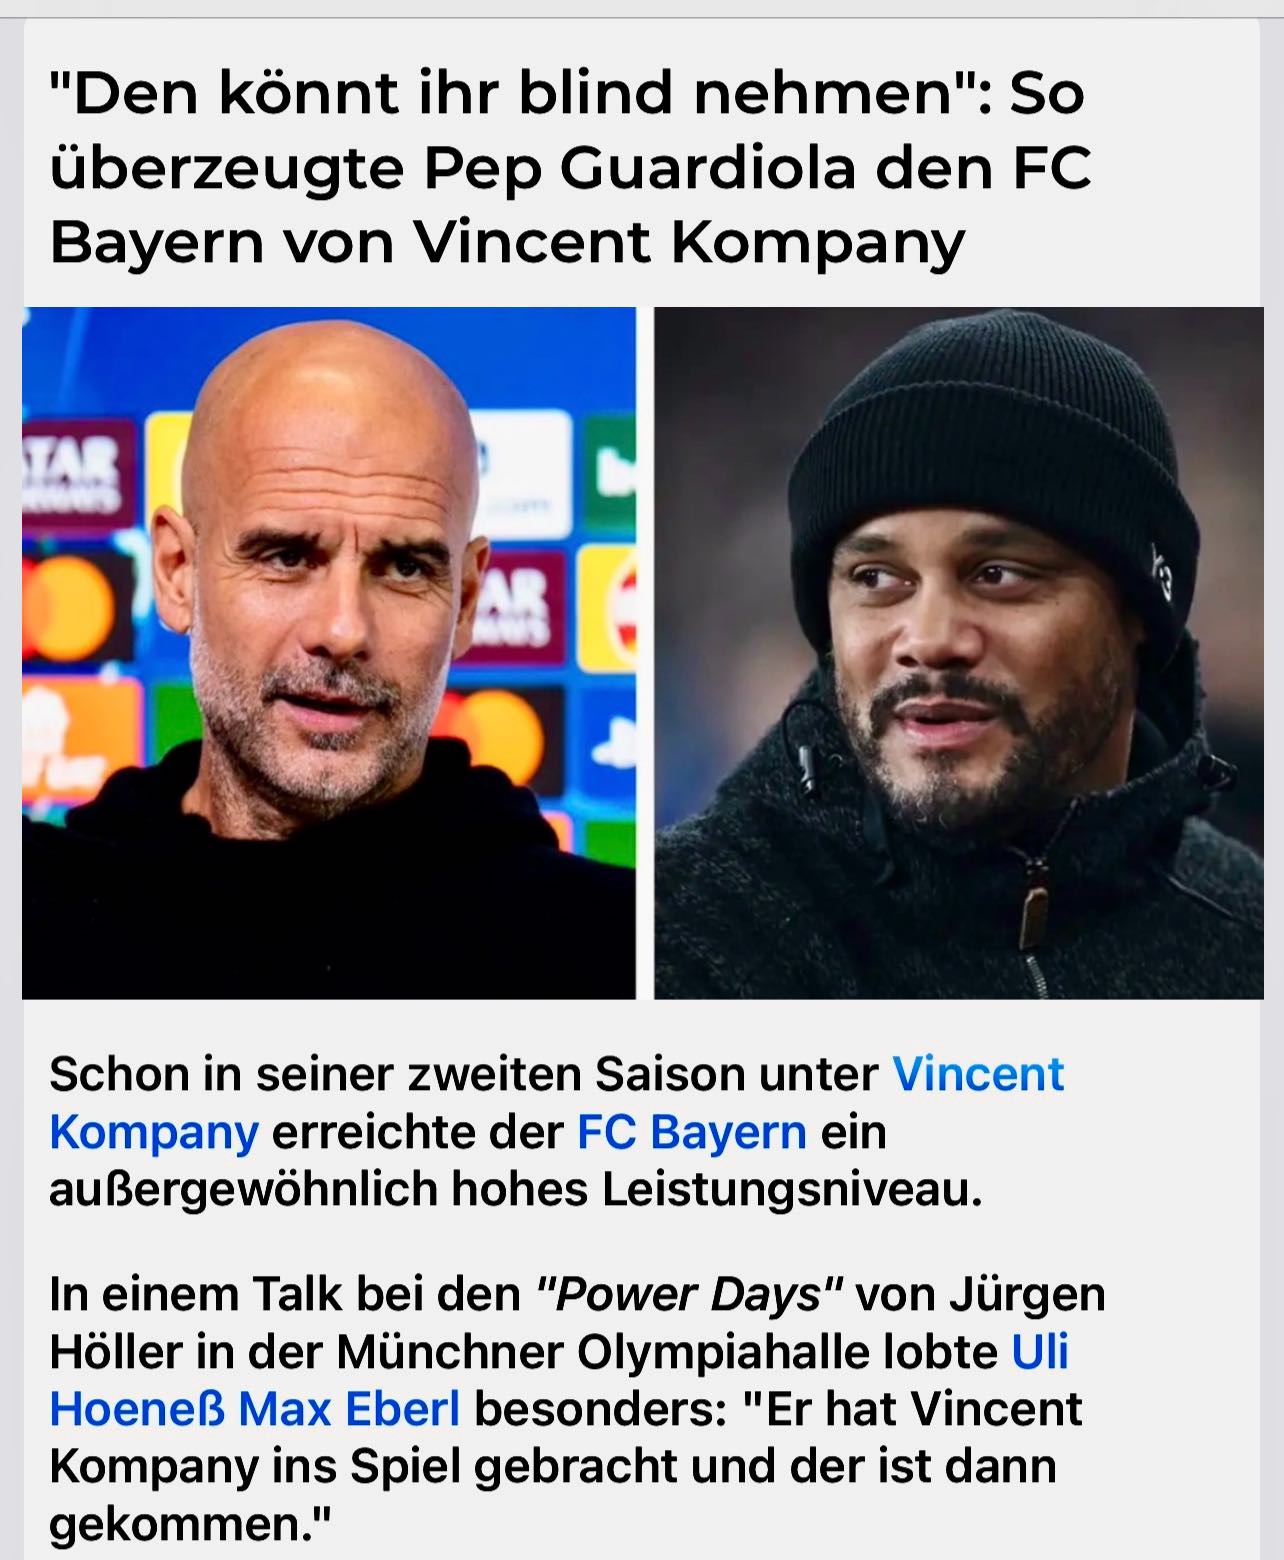Screen dimensions: 1284x1560
Task: Open the photo of the bald man
Action: (329, 652)
